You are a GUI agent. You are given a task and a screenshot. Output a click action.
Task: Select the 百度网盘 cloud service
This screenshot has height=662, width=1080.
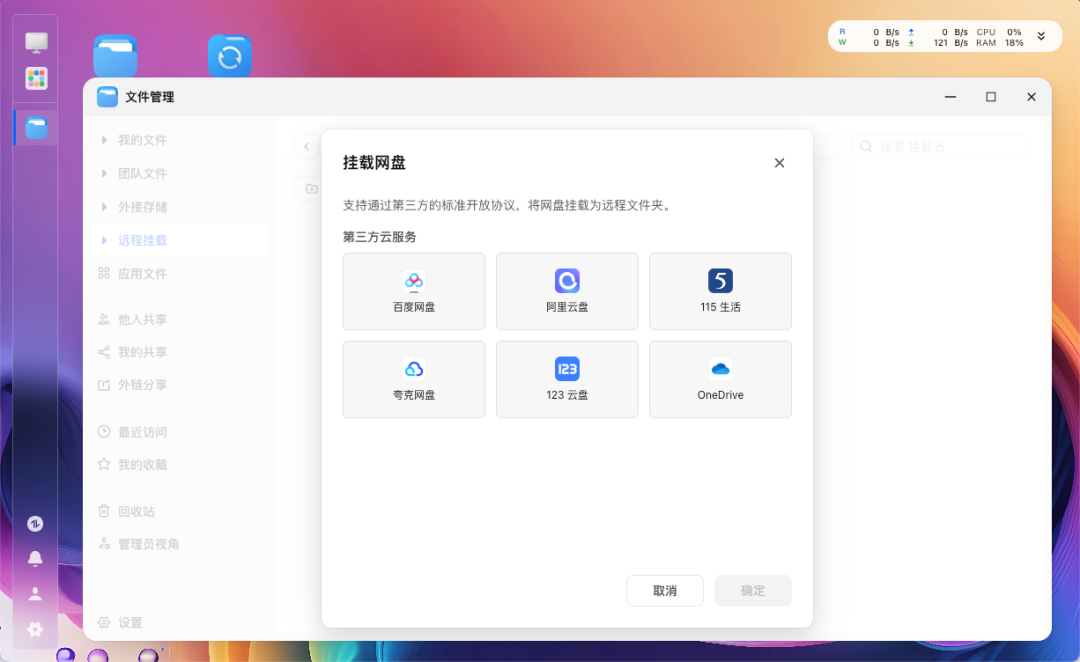pos(413,291)
